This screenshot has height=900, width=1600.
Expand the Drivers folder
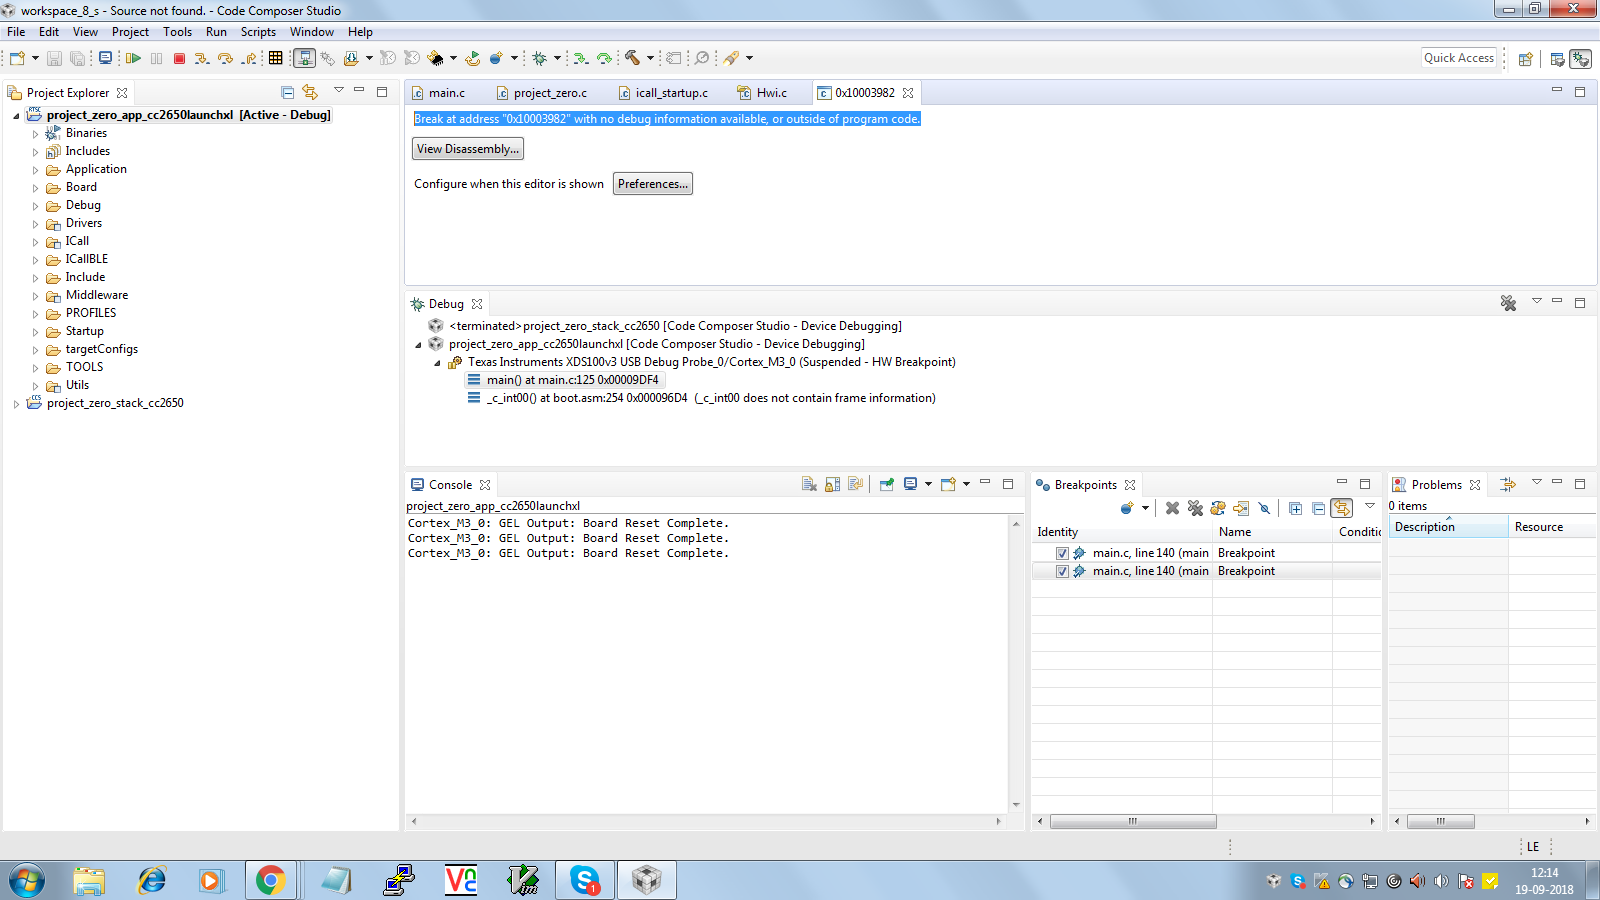35,224
